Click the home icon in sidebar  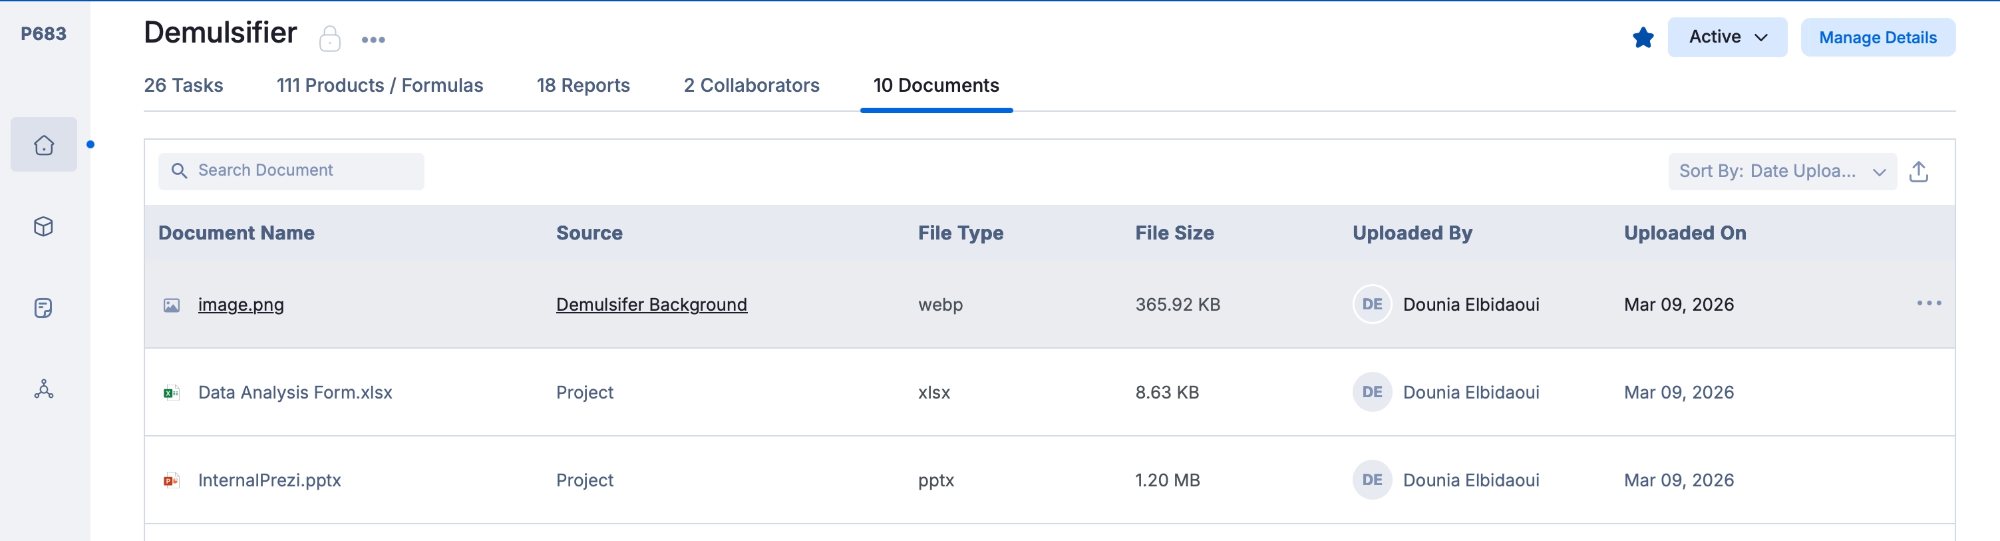click(x=44, y=145)
